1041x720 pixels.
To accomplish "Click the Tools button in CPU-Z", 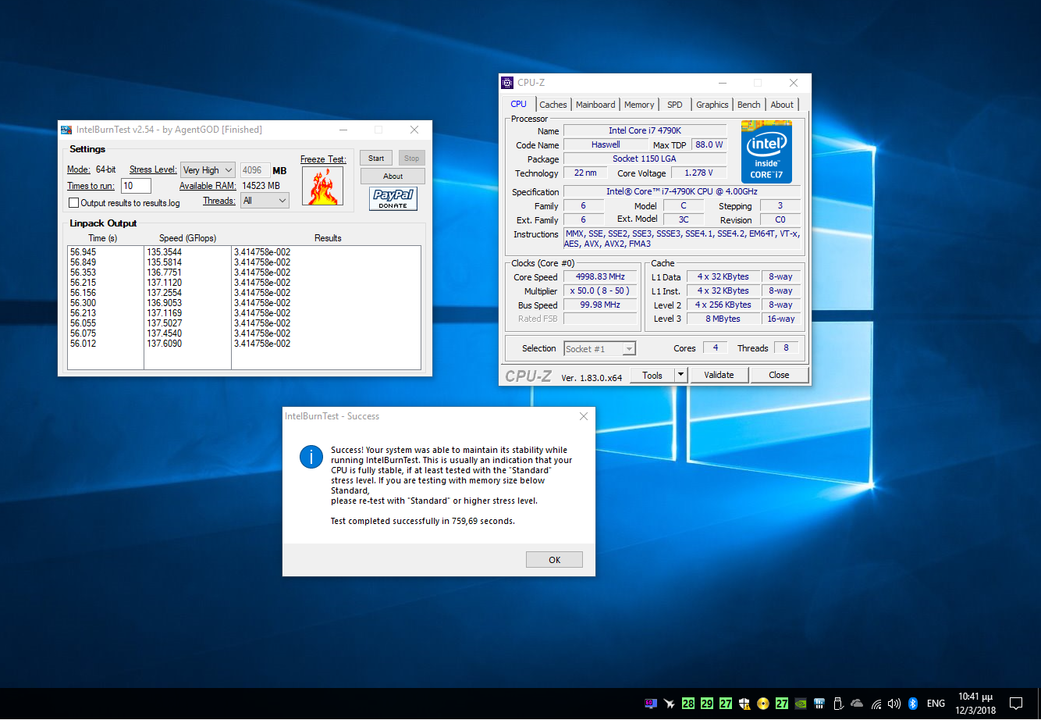I will point(652,375).
